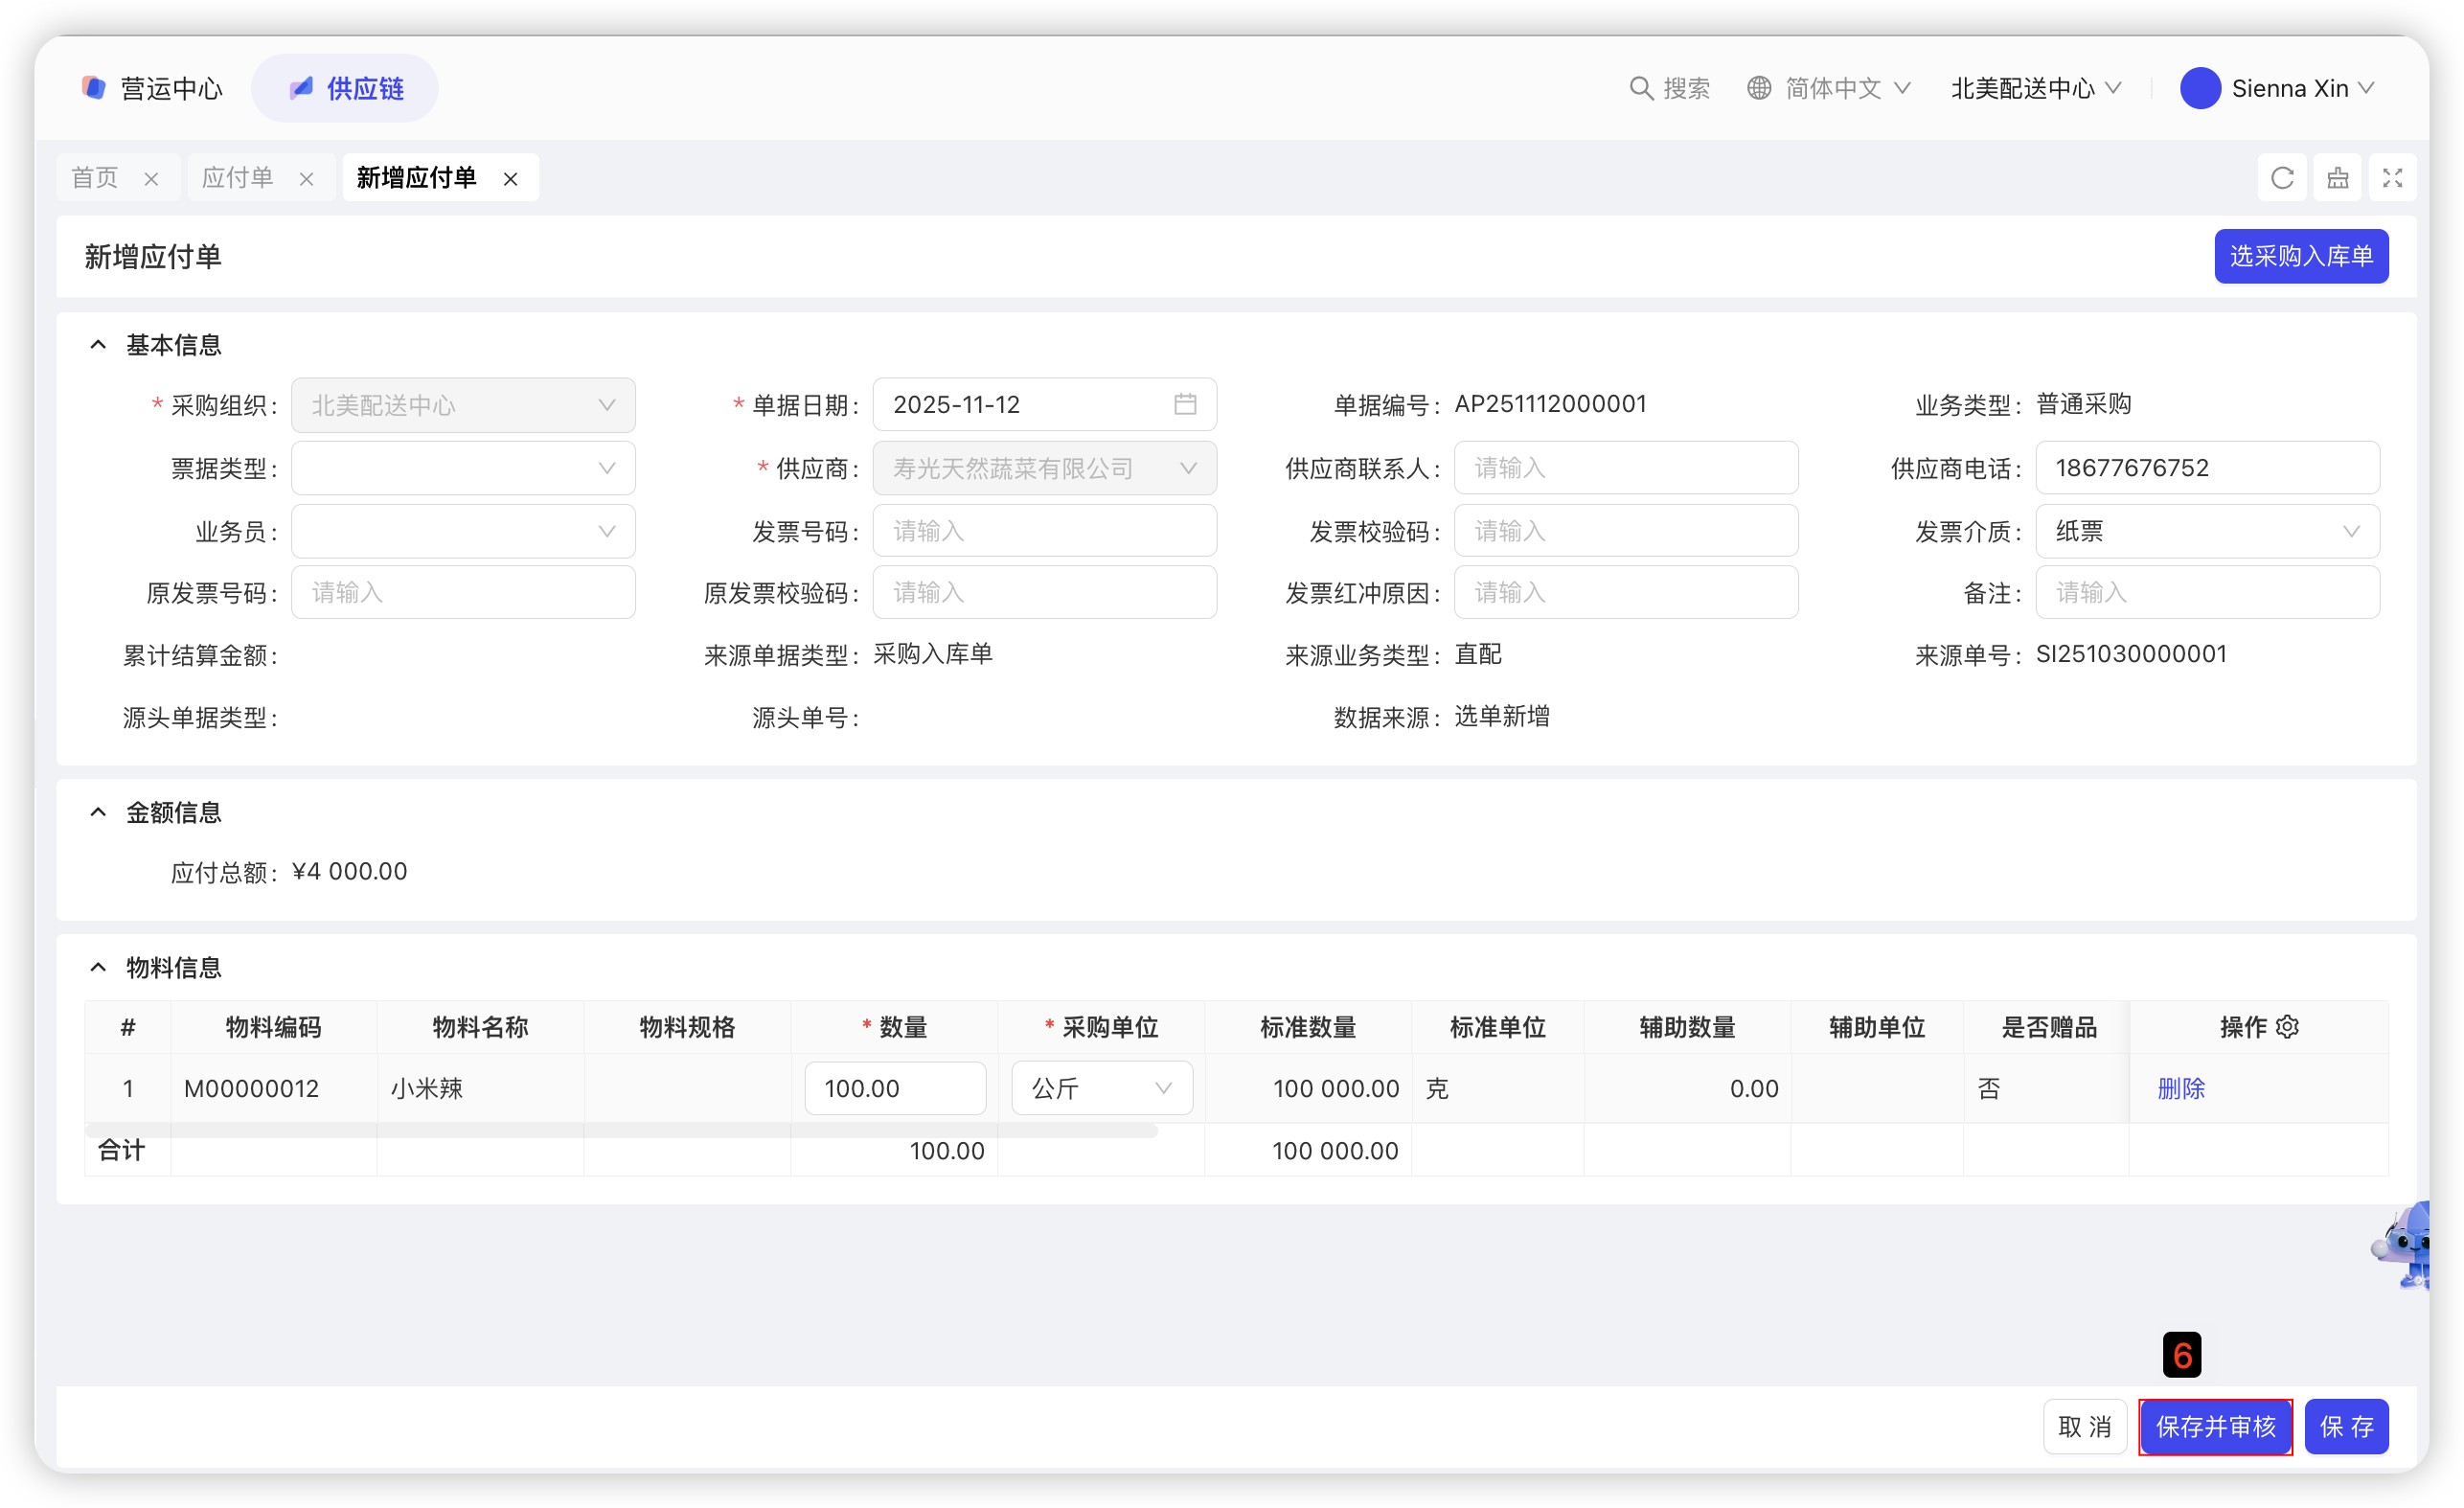Viewport: 2464px width, 1508px height.
Task: Collapse the 金额信息 section
Action: (98, 812)
